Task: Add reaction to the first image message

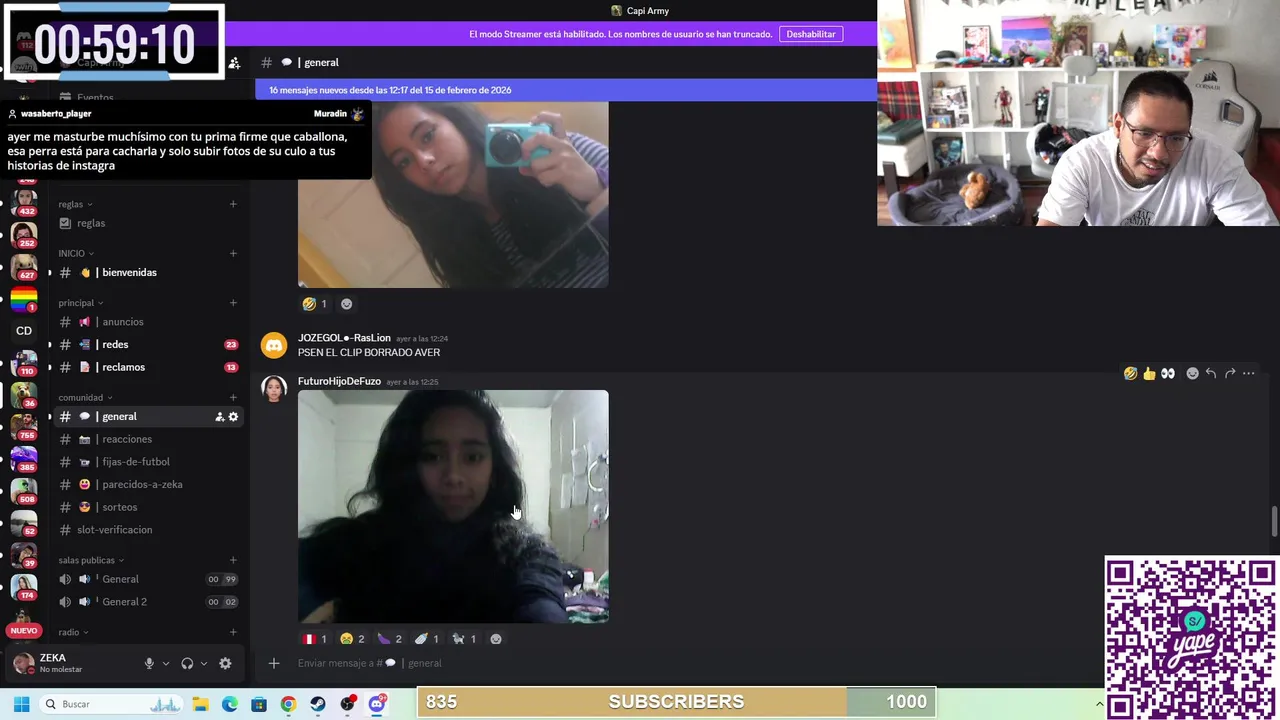Action: coord(346,304)
